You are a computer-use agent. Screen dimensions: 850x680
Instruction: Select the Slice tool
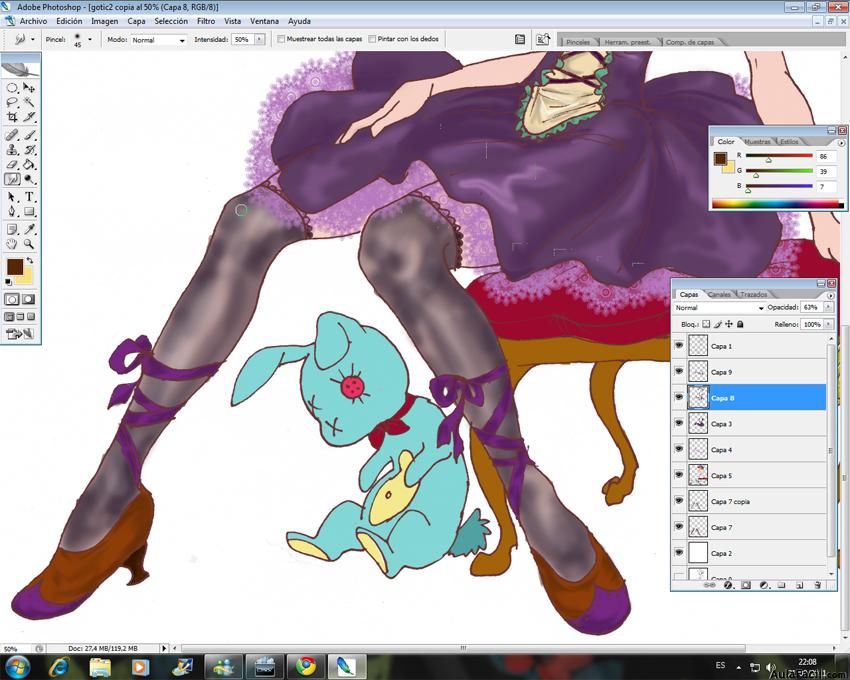pos(29,117)
